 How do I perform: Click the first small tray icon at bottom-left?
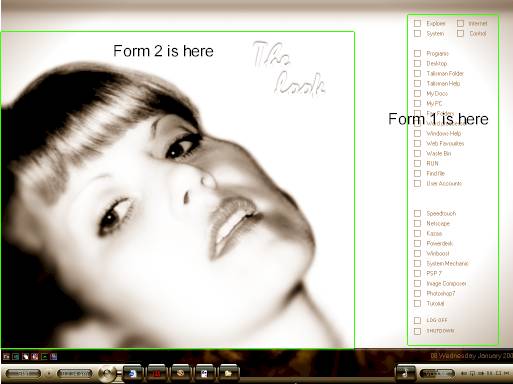click(6, 357)
